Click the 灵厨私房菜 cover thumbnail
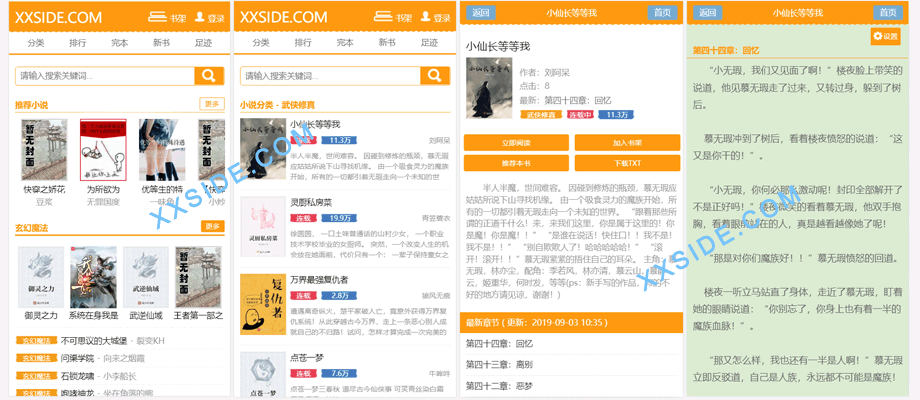 (x=262, y=227)
